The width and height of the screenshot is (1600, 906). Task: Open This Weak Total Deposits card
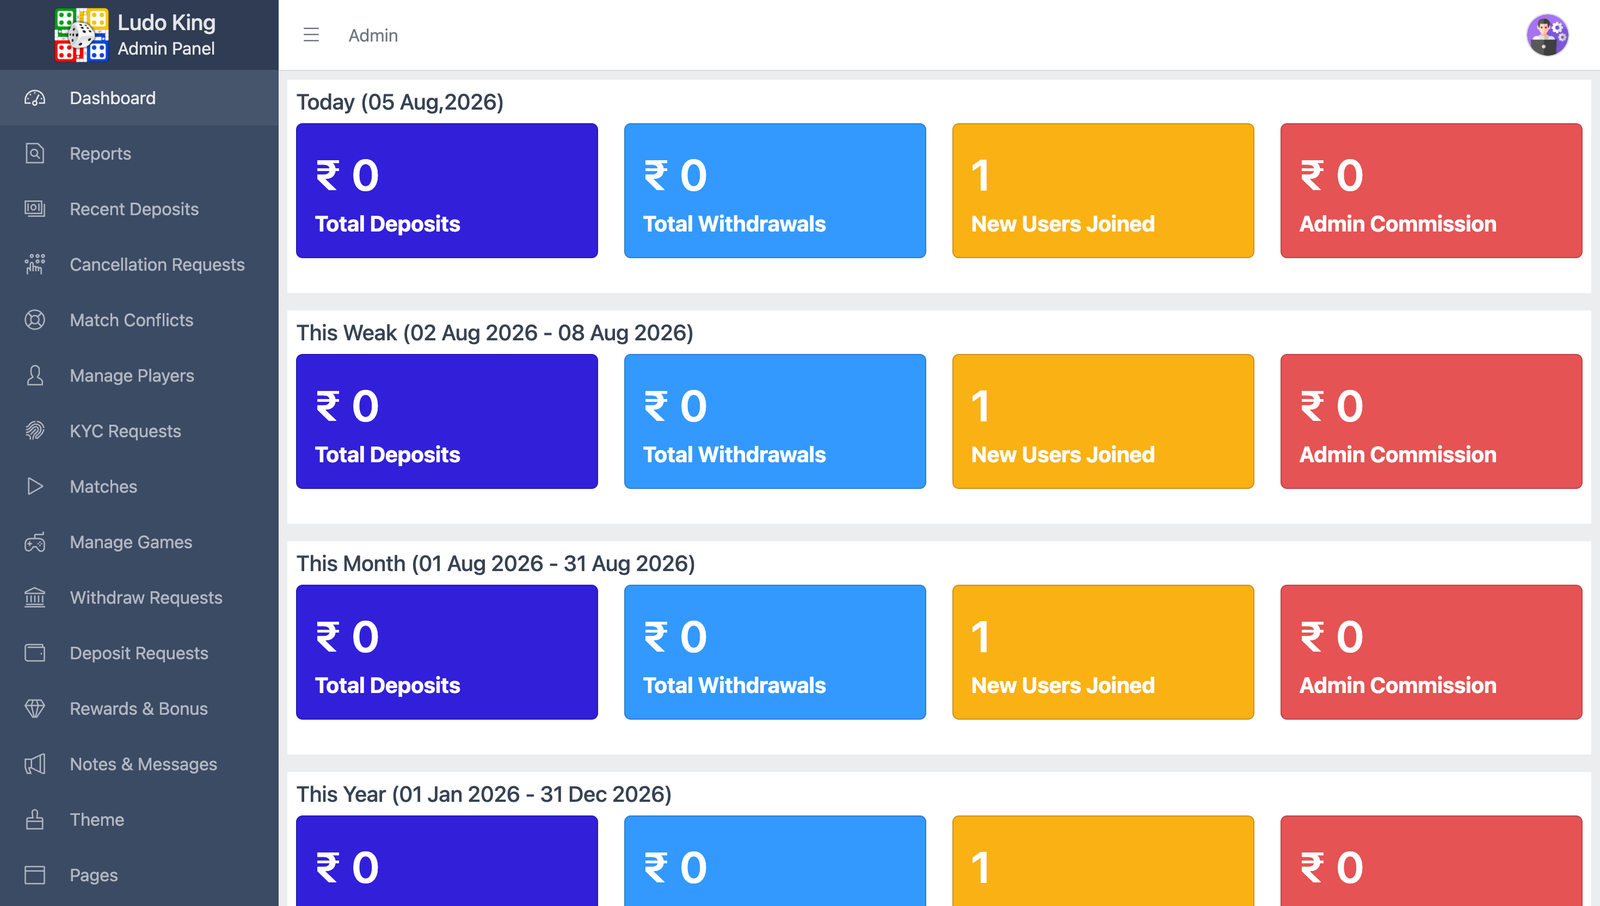(x=447, y=421)
